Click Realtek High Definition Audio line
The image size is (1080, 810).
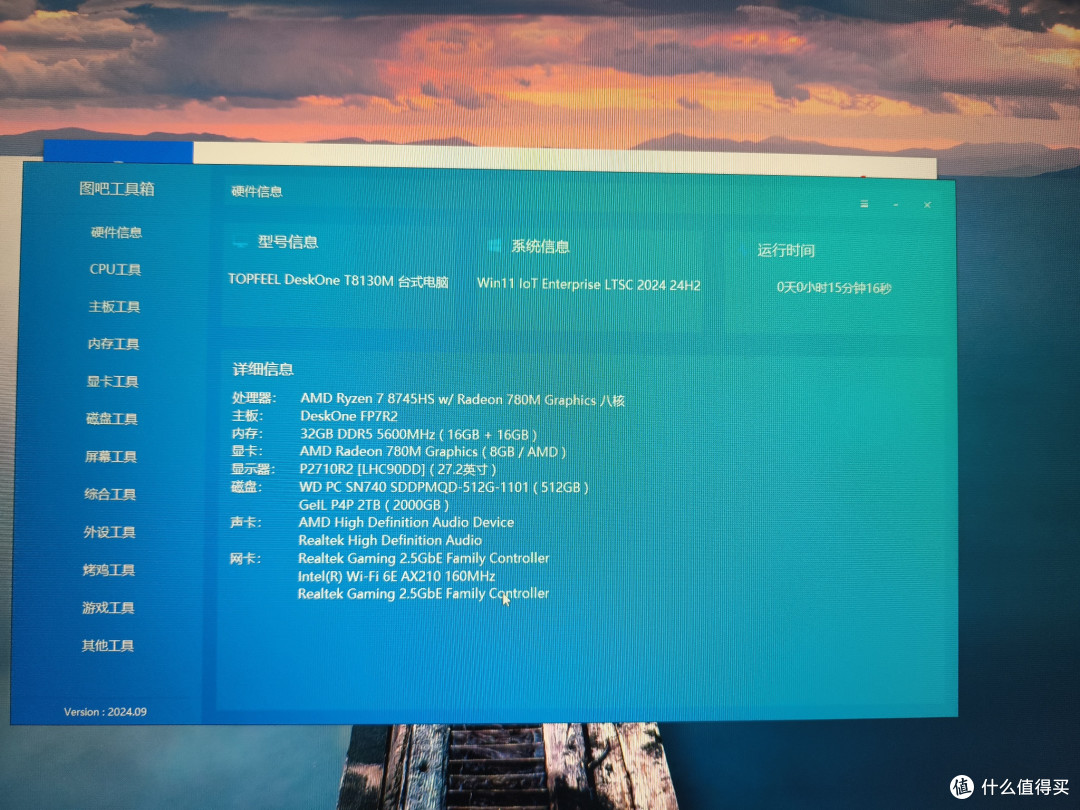coord(390,540)
